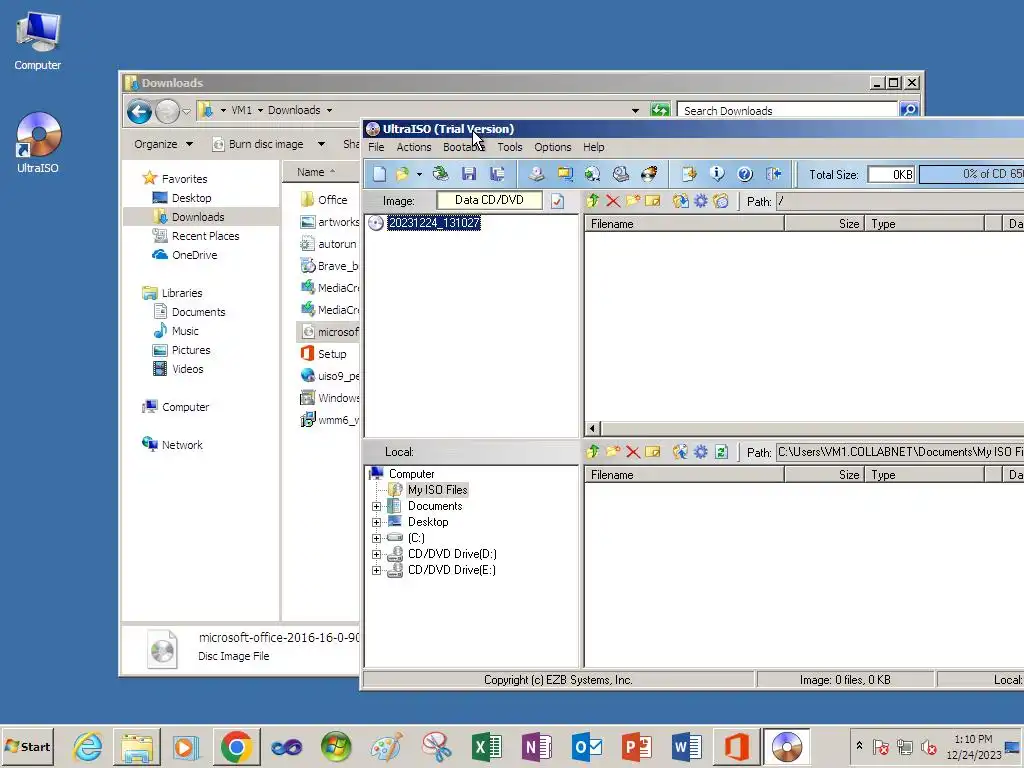Open the File menu in UltraISO
Screen dimensions: 1024x768
pyautogui.click(x=376, y=147)
